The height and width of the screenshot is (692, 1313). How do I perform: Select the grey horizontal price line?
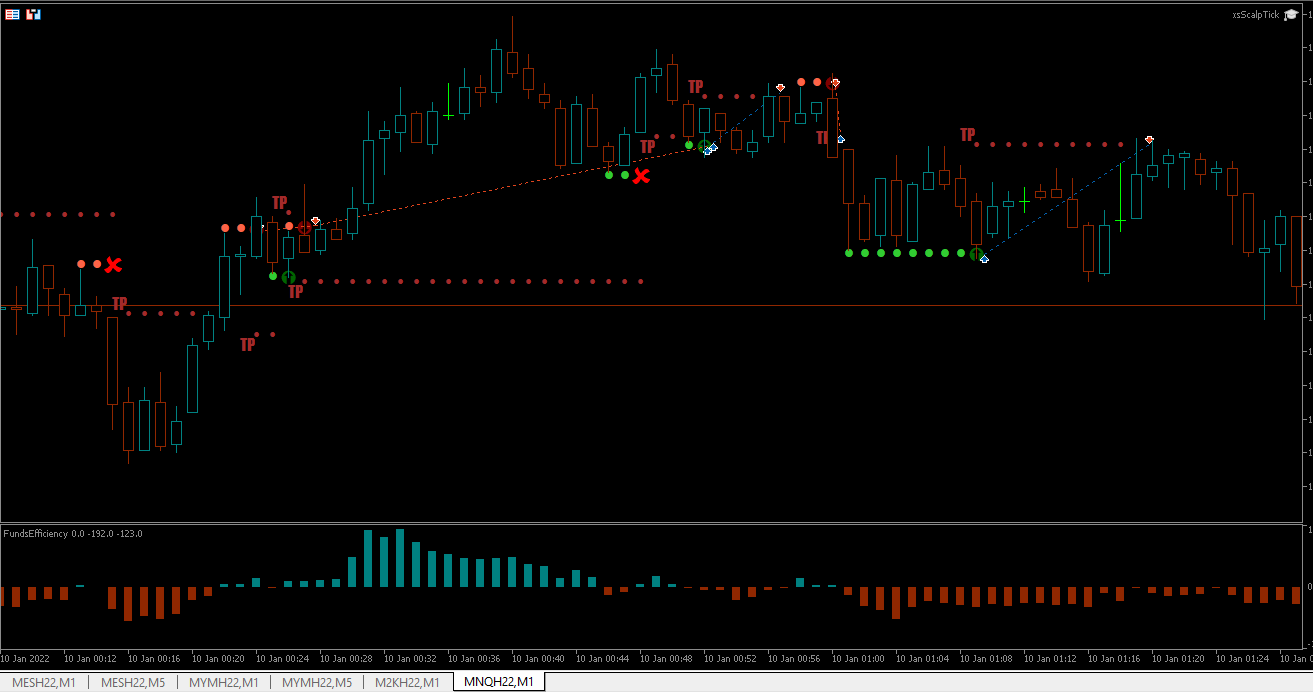(x=650, y=305)
